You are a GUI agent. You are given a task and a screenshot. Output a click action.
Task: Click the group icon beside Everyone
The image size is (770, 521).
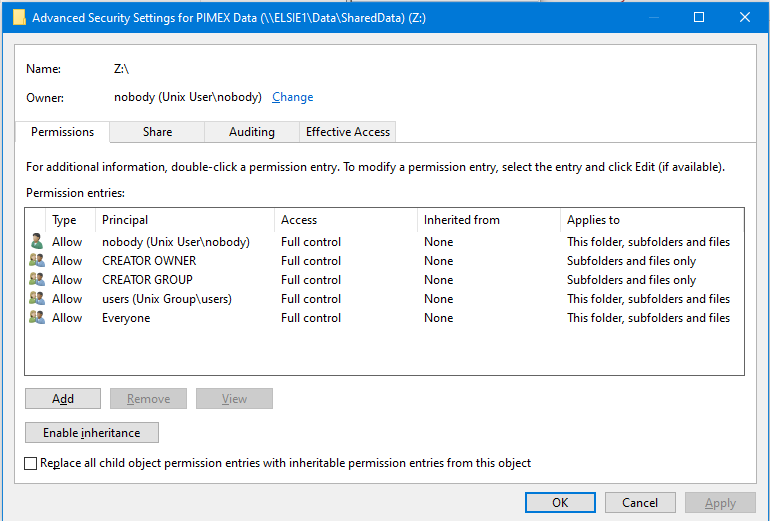point(37,318)
